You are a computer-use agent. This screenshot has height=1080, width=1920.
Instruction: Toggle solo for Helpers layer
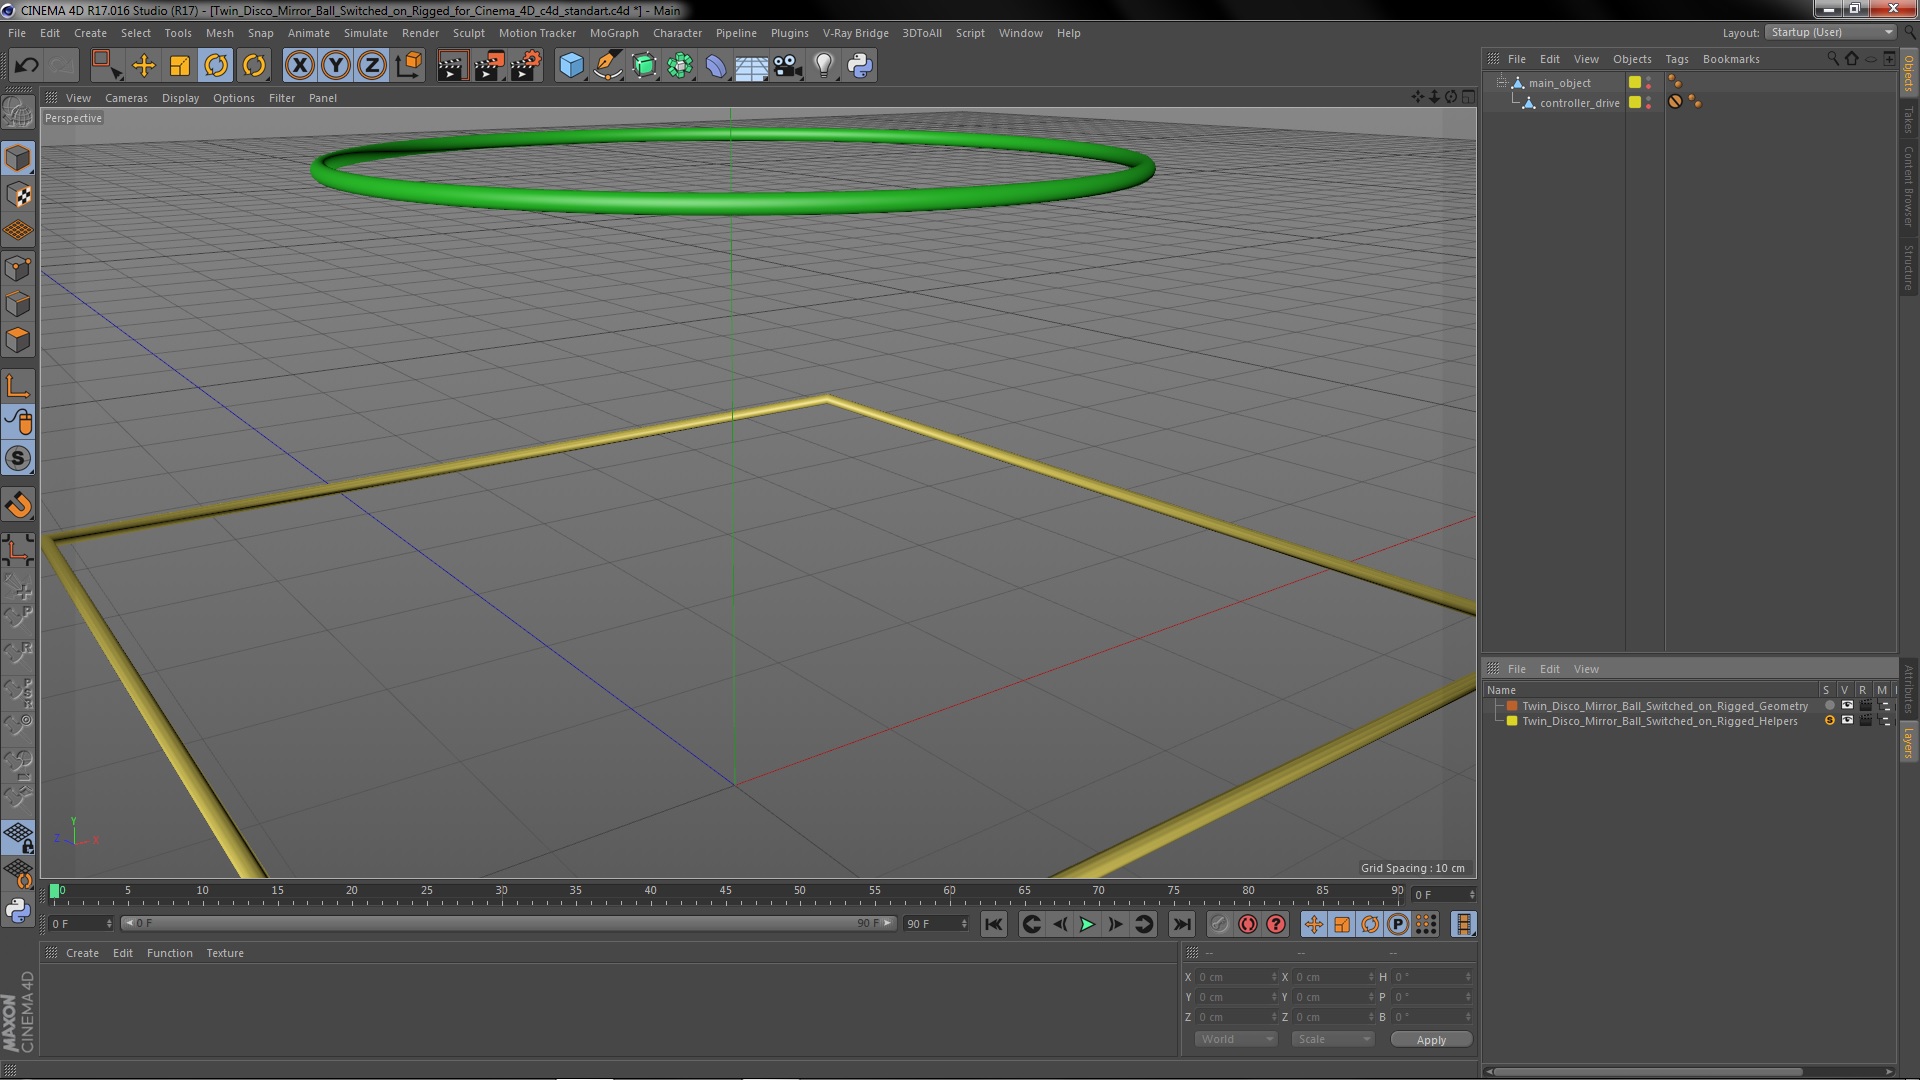coord(1829,721)
